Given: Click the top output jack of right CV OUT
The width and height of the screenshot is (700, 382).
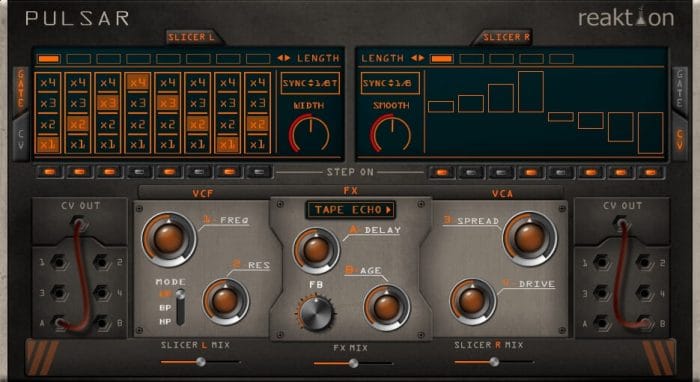Looking at the screenshot, I should (x=621, y=223).
